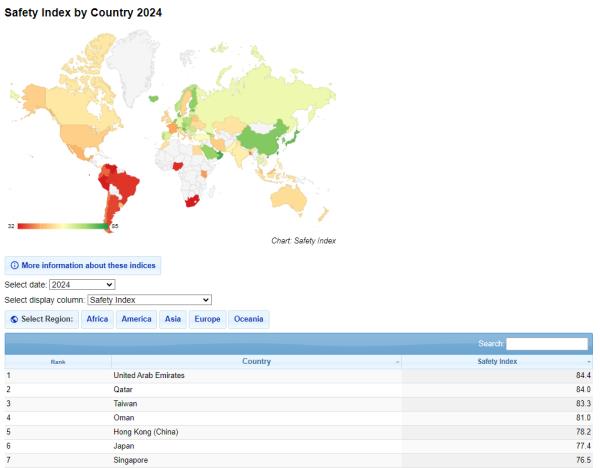Select the Africa region tab

coord(97,319)
